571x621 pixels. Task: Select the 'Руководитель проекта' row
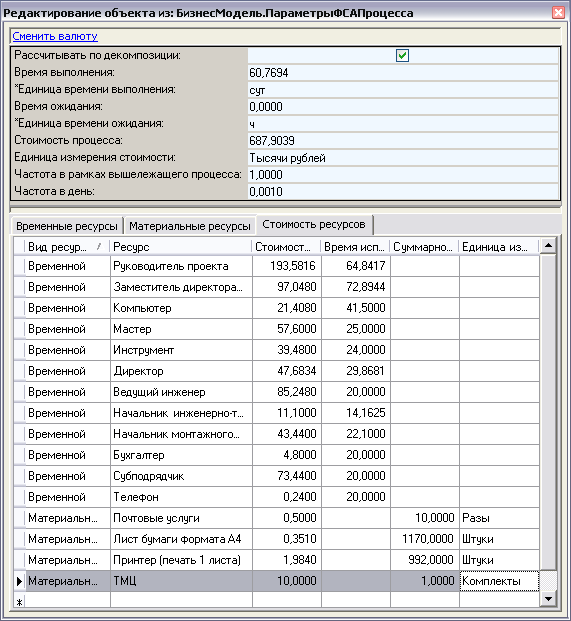[x=276, y=266]
